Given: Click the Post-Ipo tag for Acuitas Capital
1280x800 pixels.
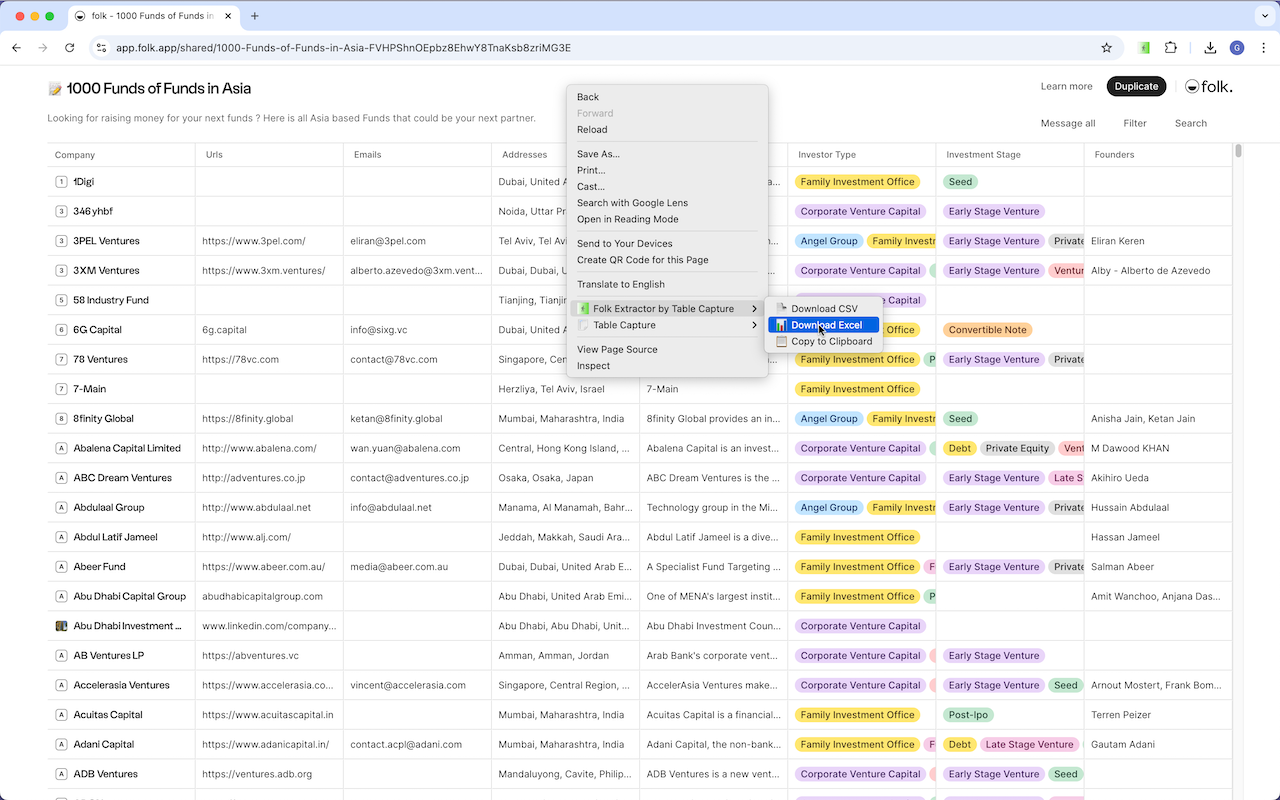Looking at the screenshot, I should tap(967, 715).
